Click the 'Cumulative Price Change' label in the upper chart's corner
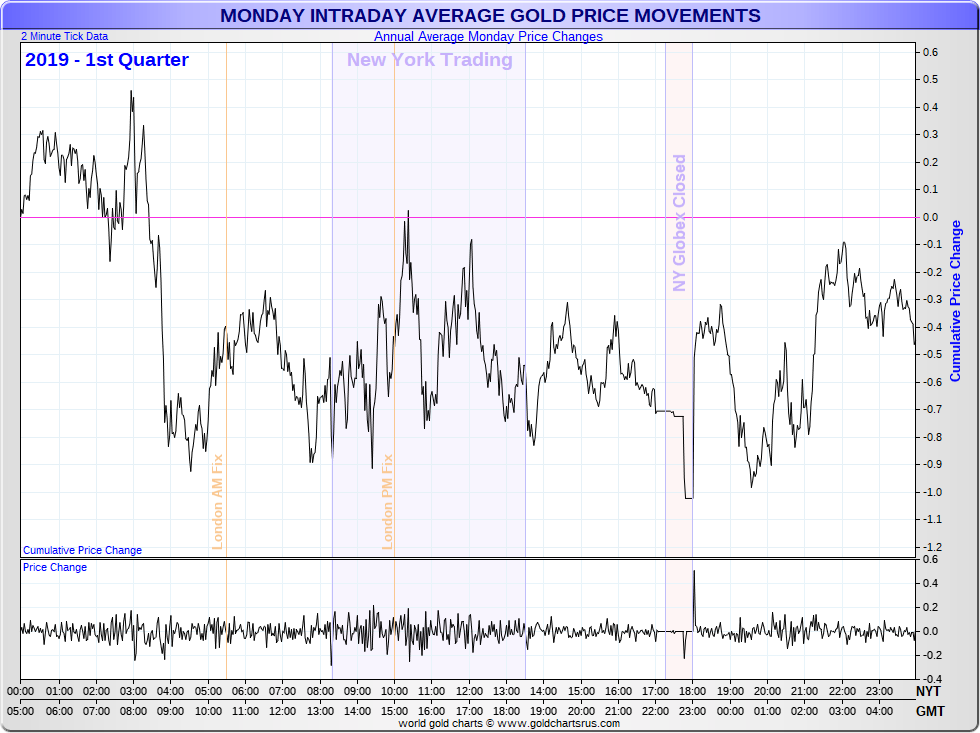The width and height of the screenshot is (980, 733). [x=82, y=550]
